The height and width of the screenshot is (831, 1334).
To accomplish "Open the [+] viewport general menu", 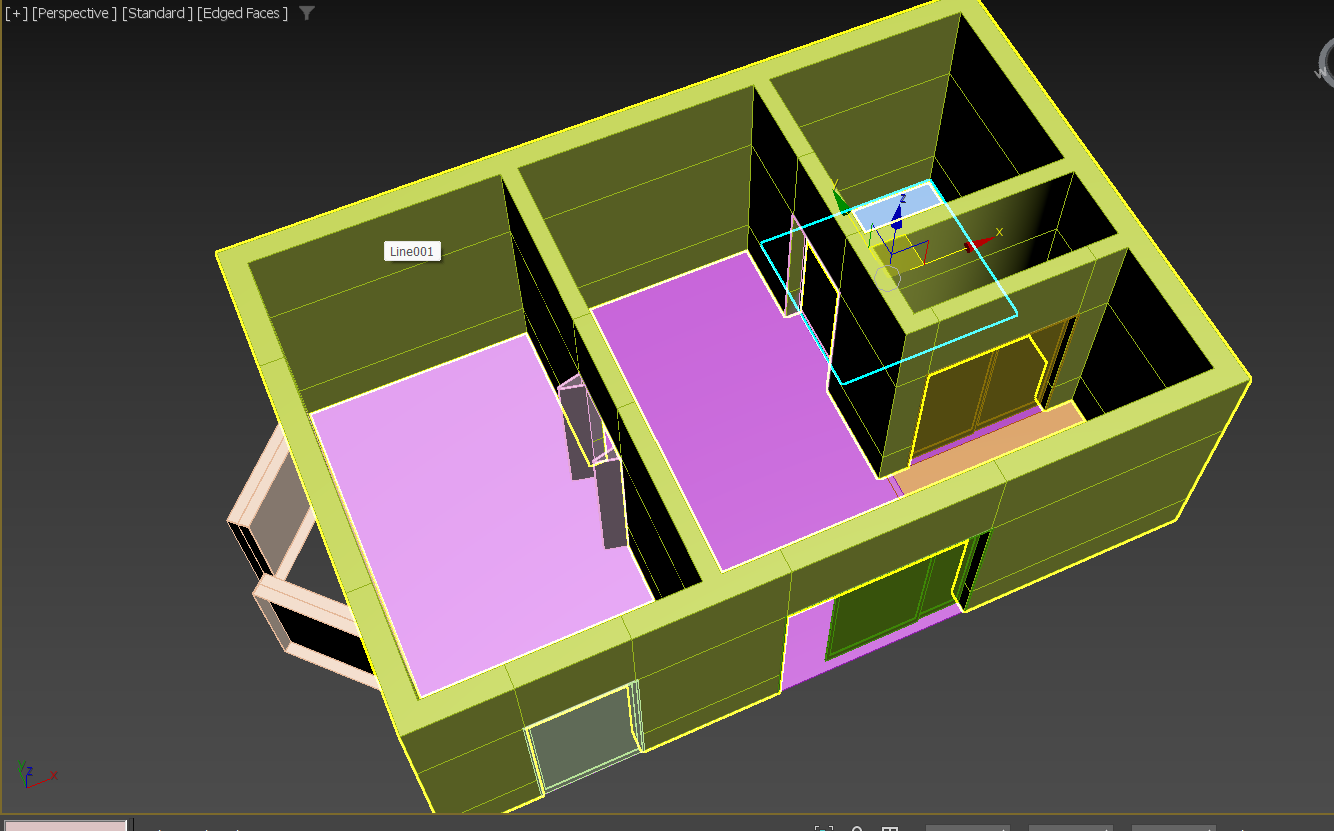I will click(16, 13).
